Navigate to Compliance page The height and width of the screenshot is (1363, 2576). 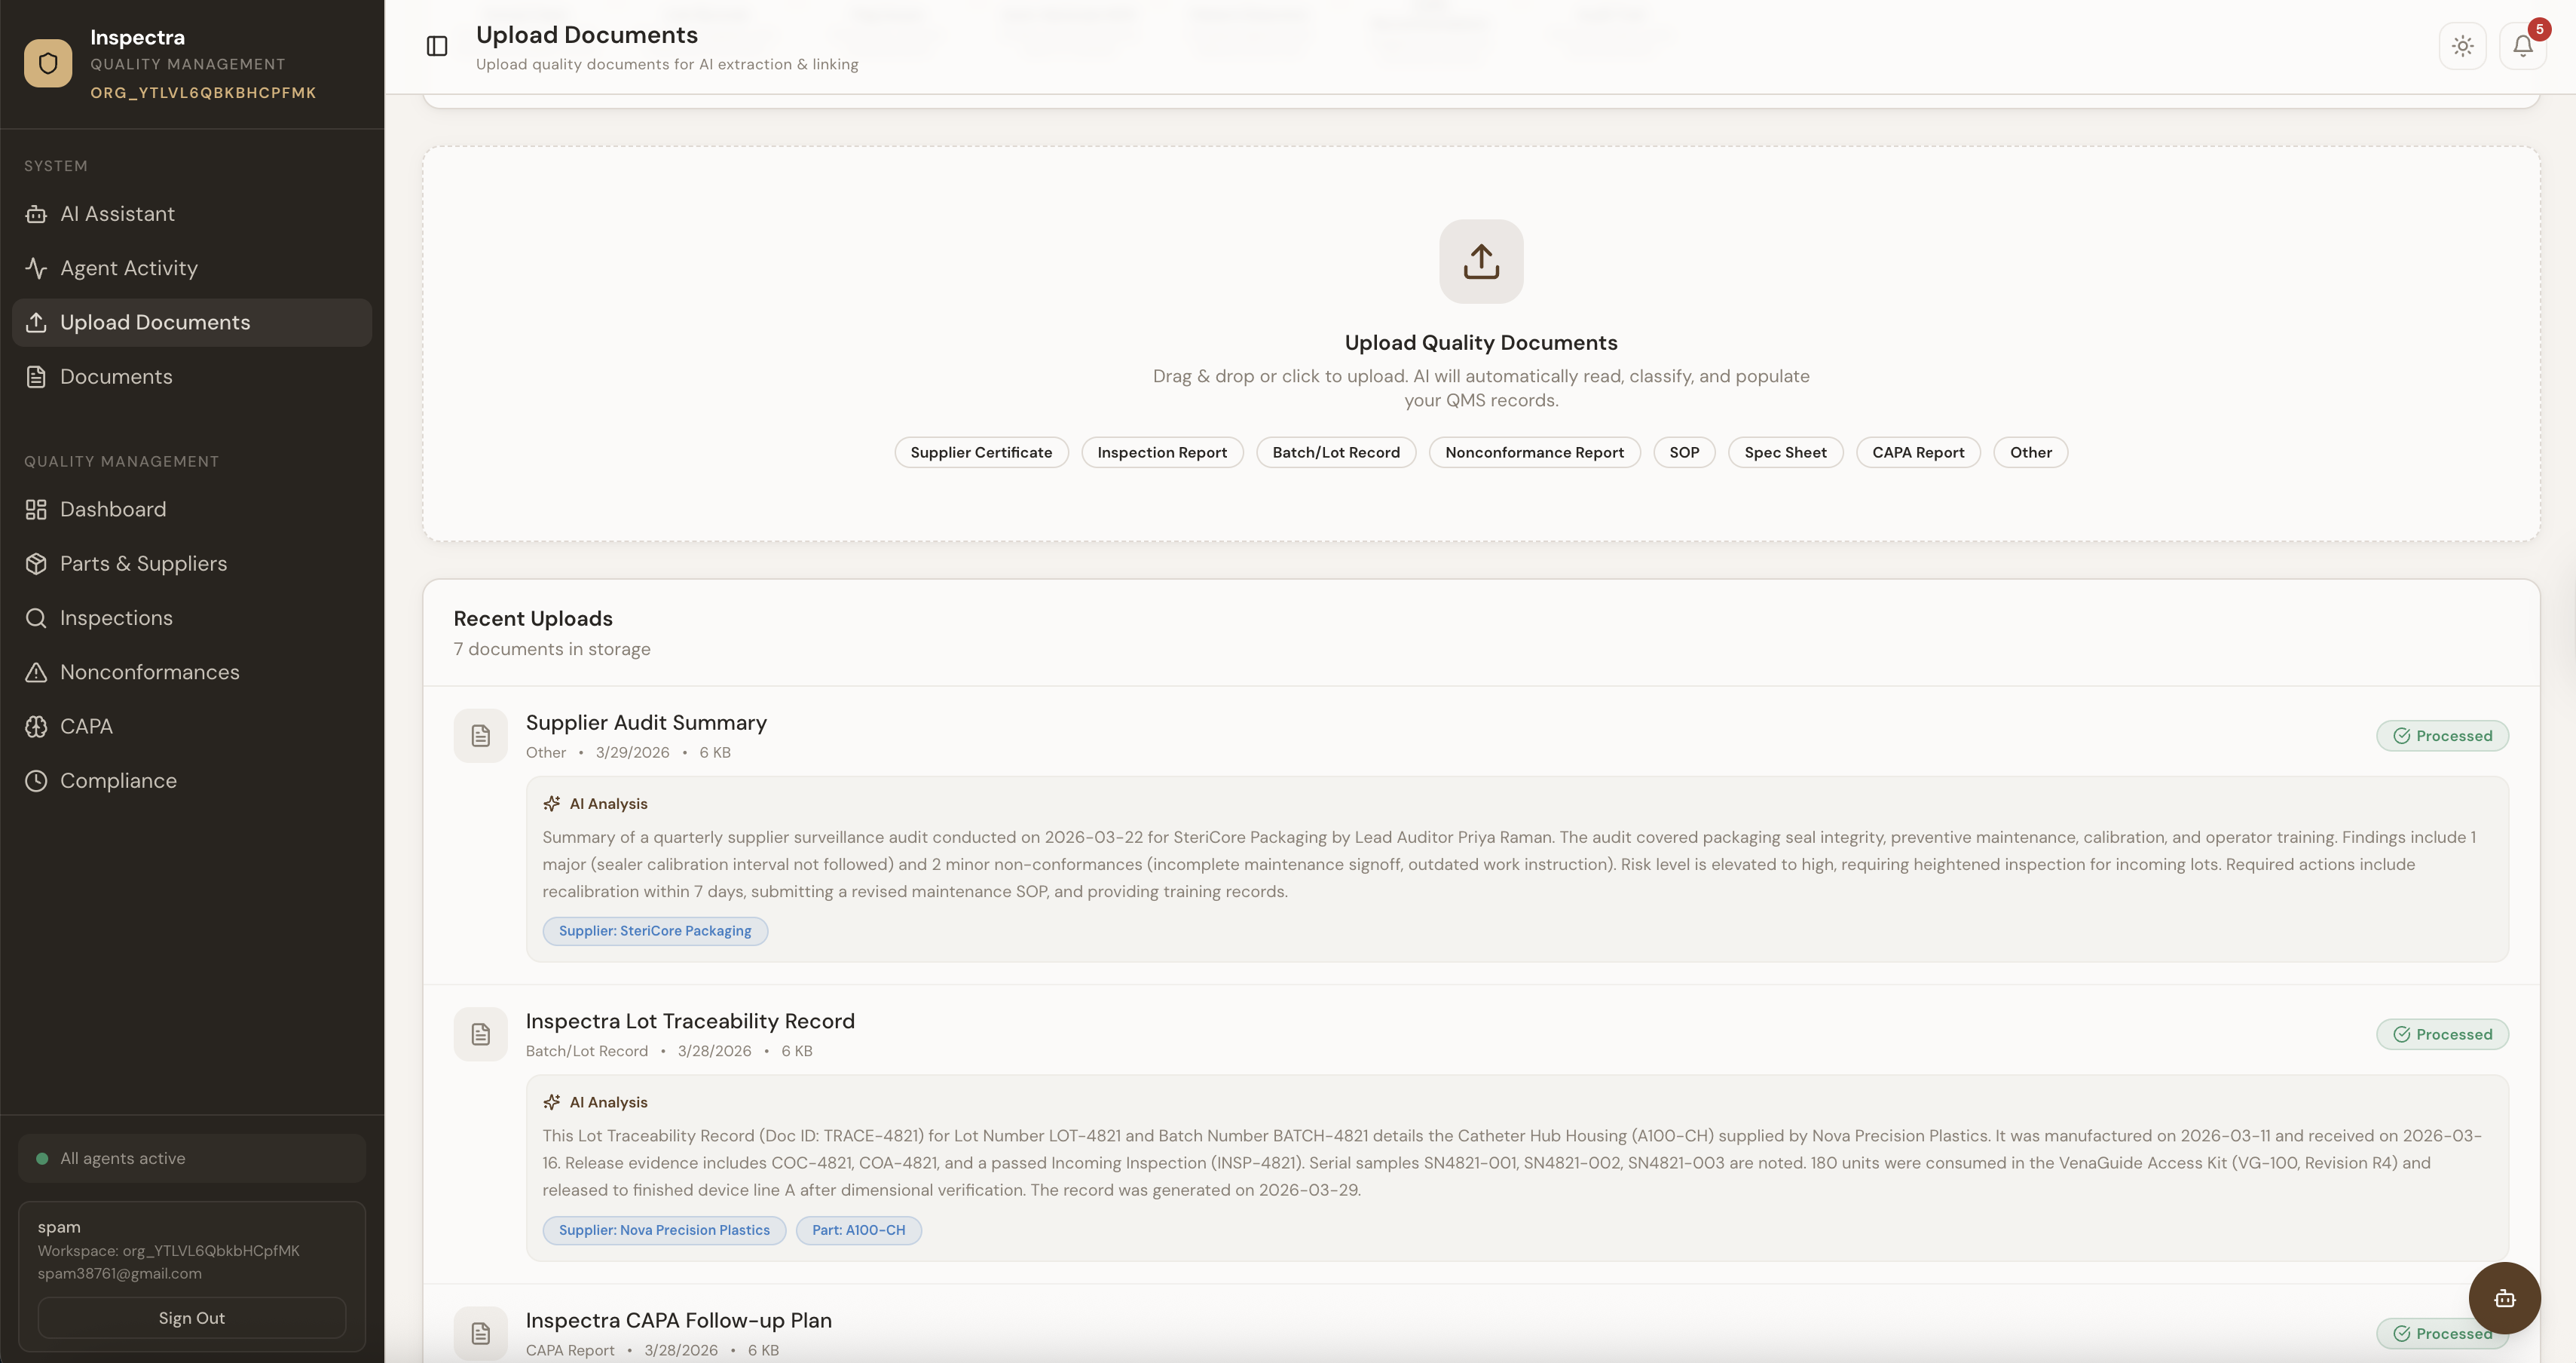[118, 781]
